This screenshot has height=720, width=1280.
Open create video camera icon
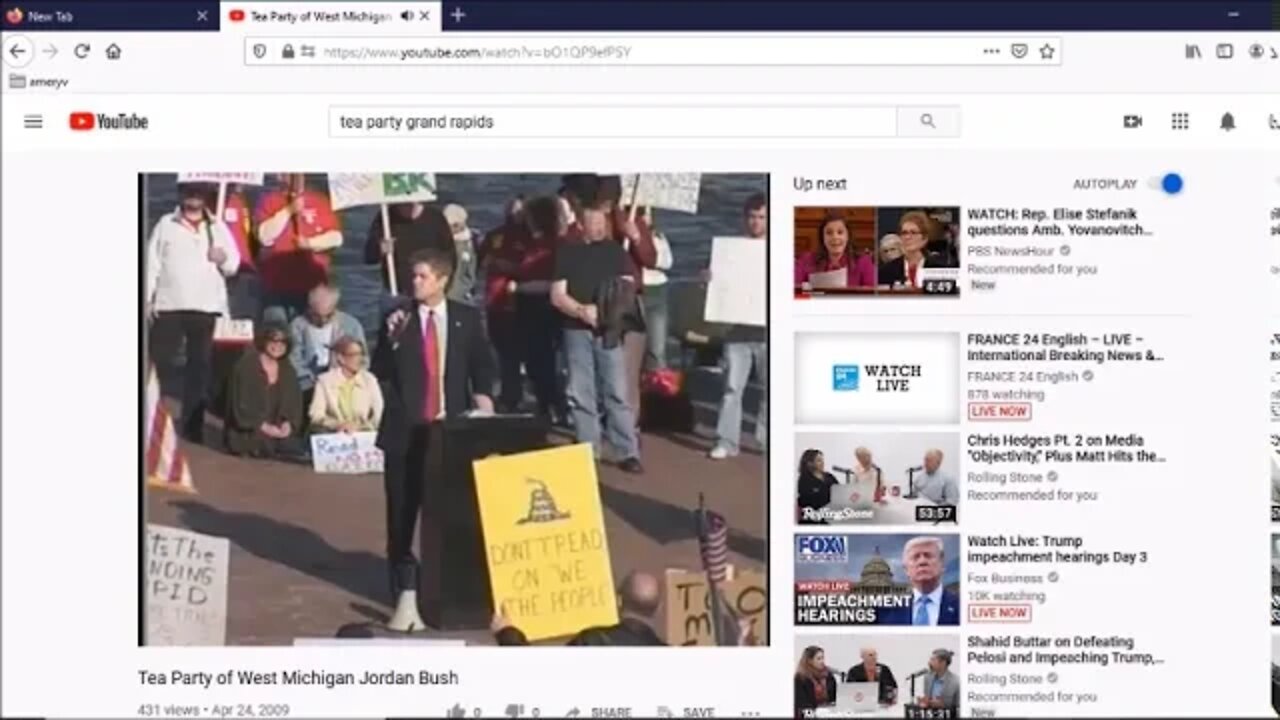pos(1132,122)
